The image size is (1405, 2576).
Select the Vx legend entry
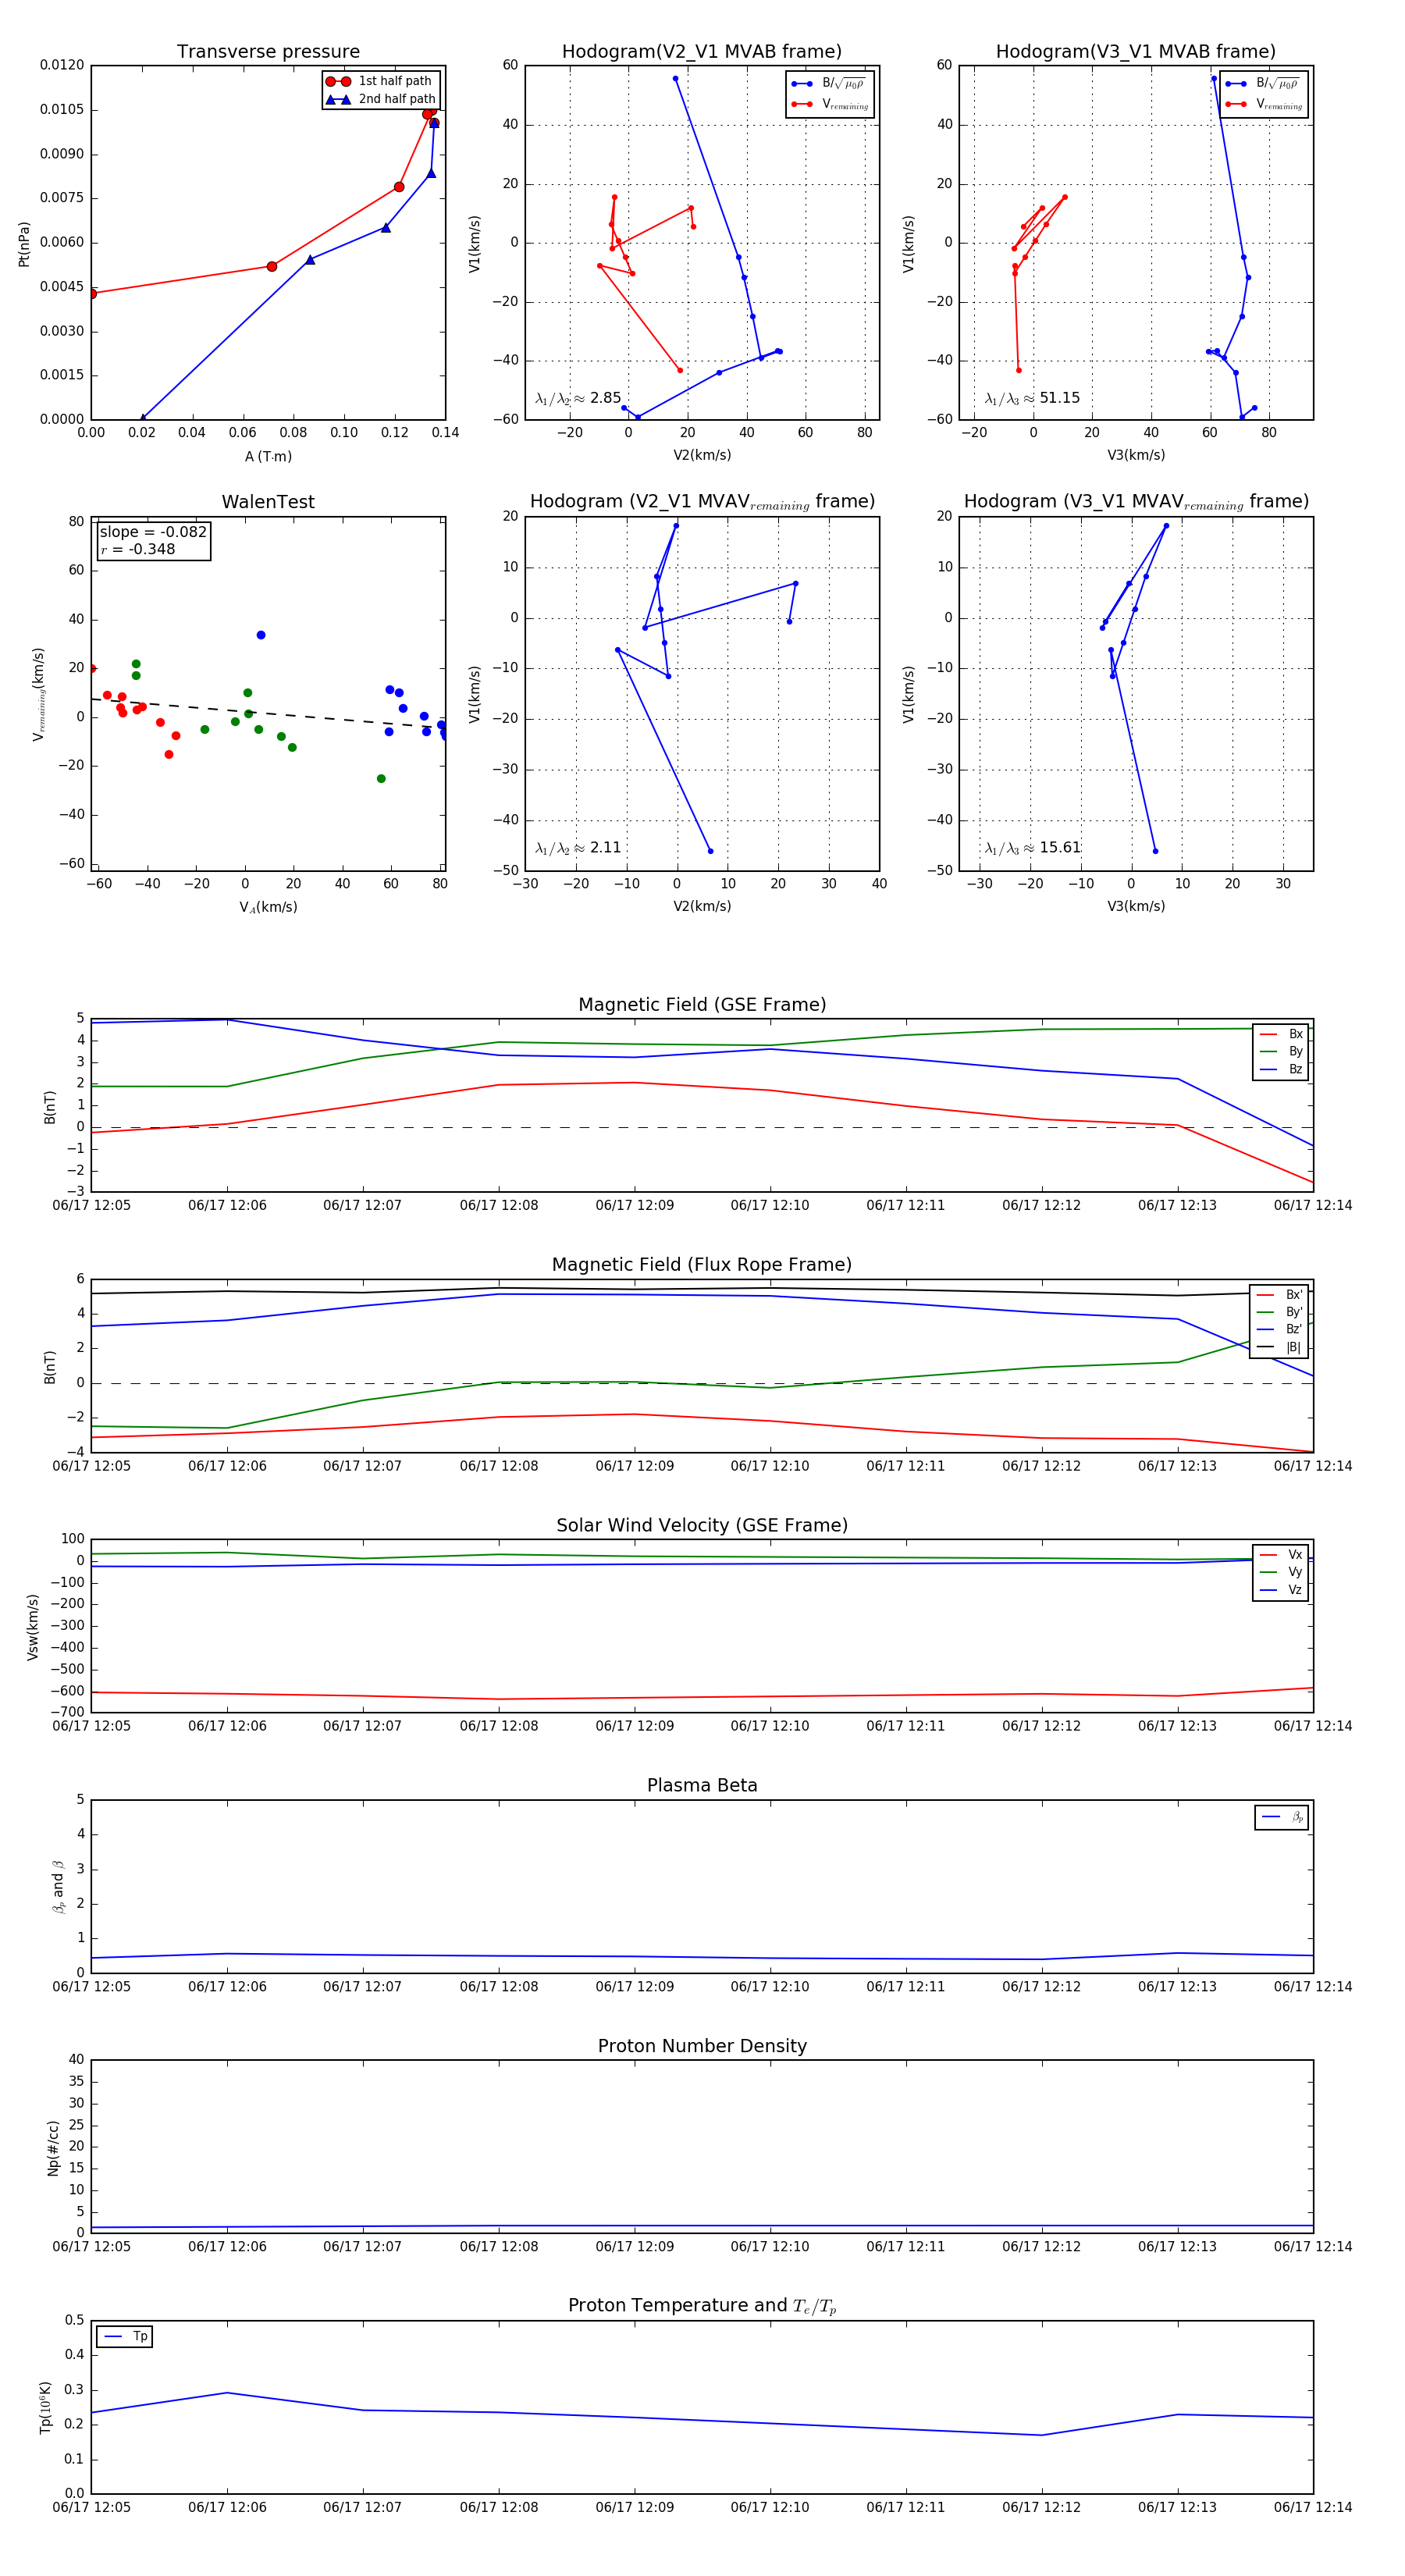point(1281,1555)
